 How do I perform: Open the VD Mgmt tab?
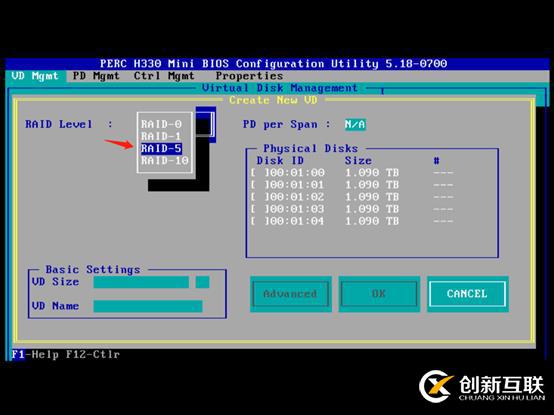coord(35,76)
